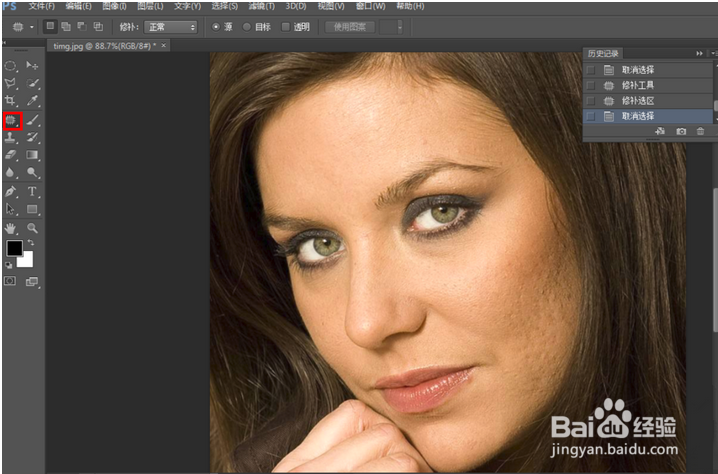718x474 pixels.
Task: Create a new history snapshot
Action: [681, 131]
